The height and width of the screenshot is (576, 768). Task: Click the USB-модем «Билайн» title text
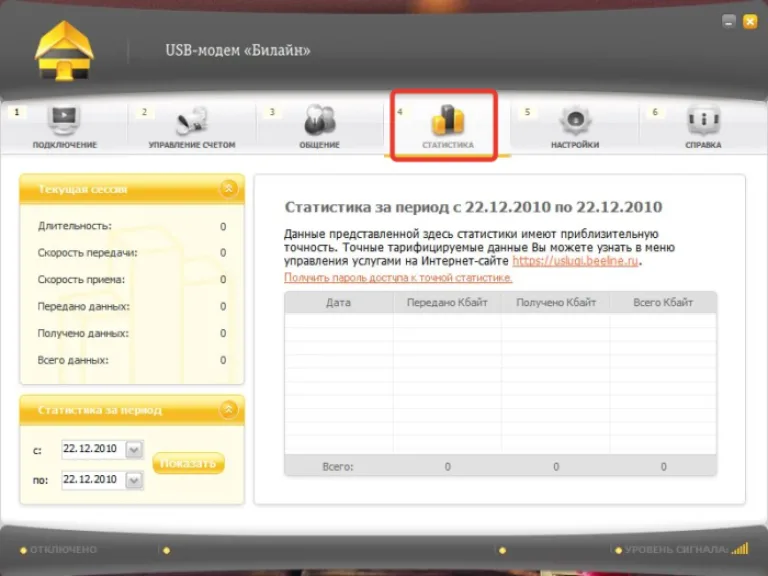[x=238, y=50]
